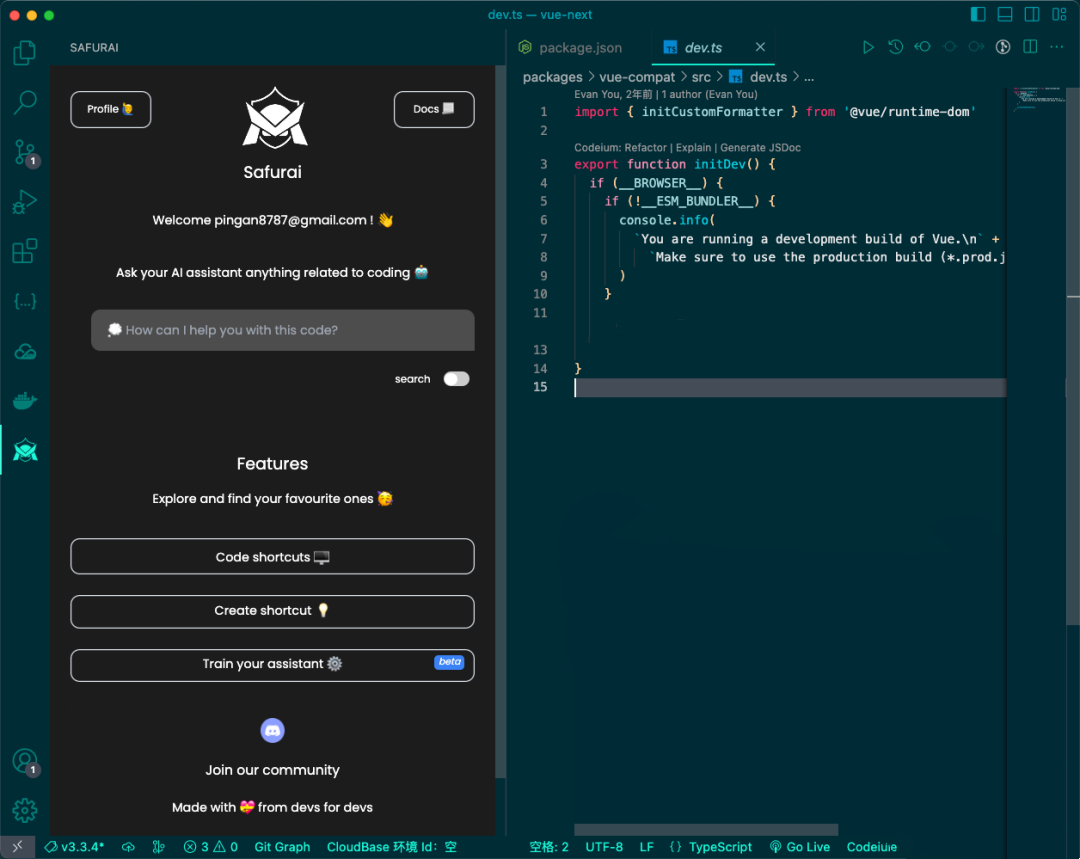The image size is (1080, 859).
Task: Open the LF end-of-line selector
Action: [646, 847]
